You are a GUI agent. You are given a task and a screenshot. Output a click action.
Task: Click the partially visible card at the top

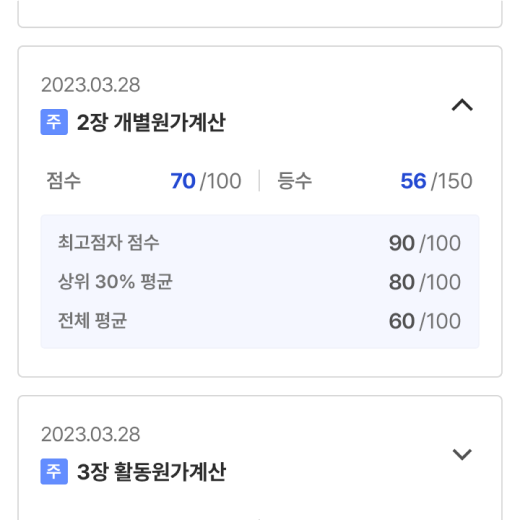(260, 13)
